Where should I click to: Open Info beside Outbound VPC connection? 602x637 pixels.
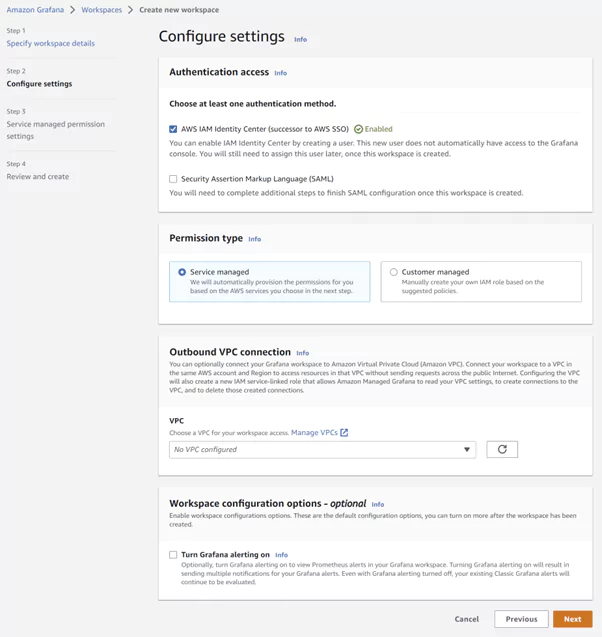[x=302, y=353]
